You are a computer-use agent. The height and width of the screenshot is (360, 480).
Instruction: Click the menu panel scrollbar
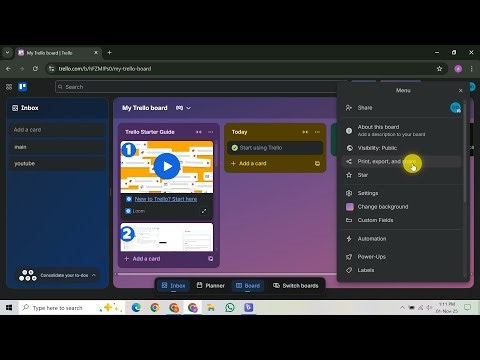[x=465, y=152]
